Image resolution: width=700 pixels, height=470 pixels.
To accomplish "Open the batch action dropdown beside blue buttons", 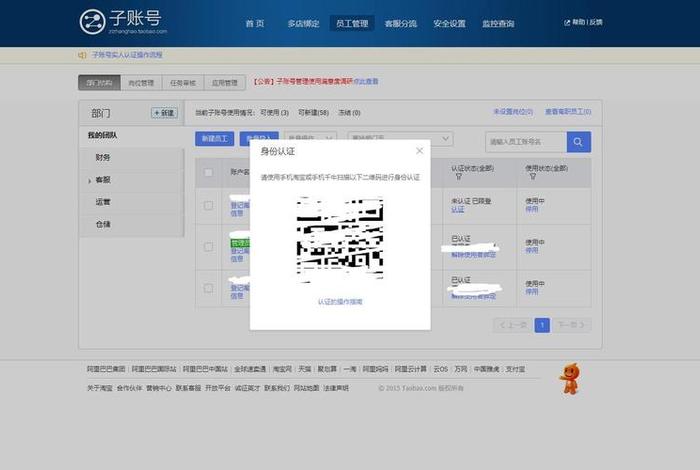I will (x=310, y=139).
